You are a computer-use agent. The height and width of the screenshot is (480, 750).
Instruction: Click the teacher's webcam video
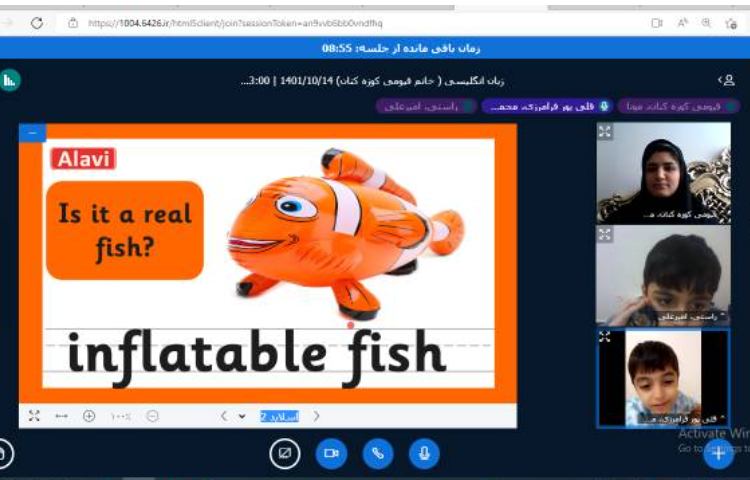pyautogui.click(x=663, y=173)
